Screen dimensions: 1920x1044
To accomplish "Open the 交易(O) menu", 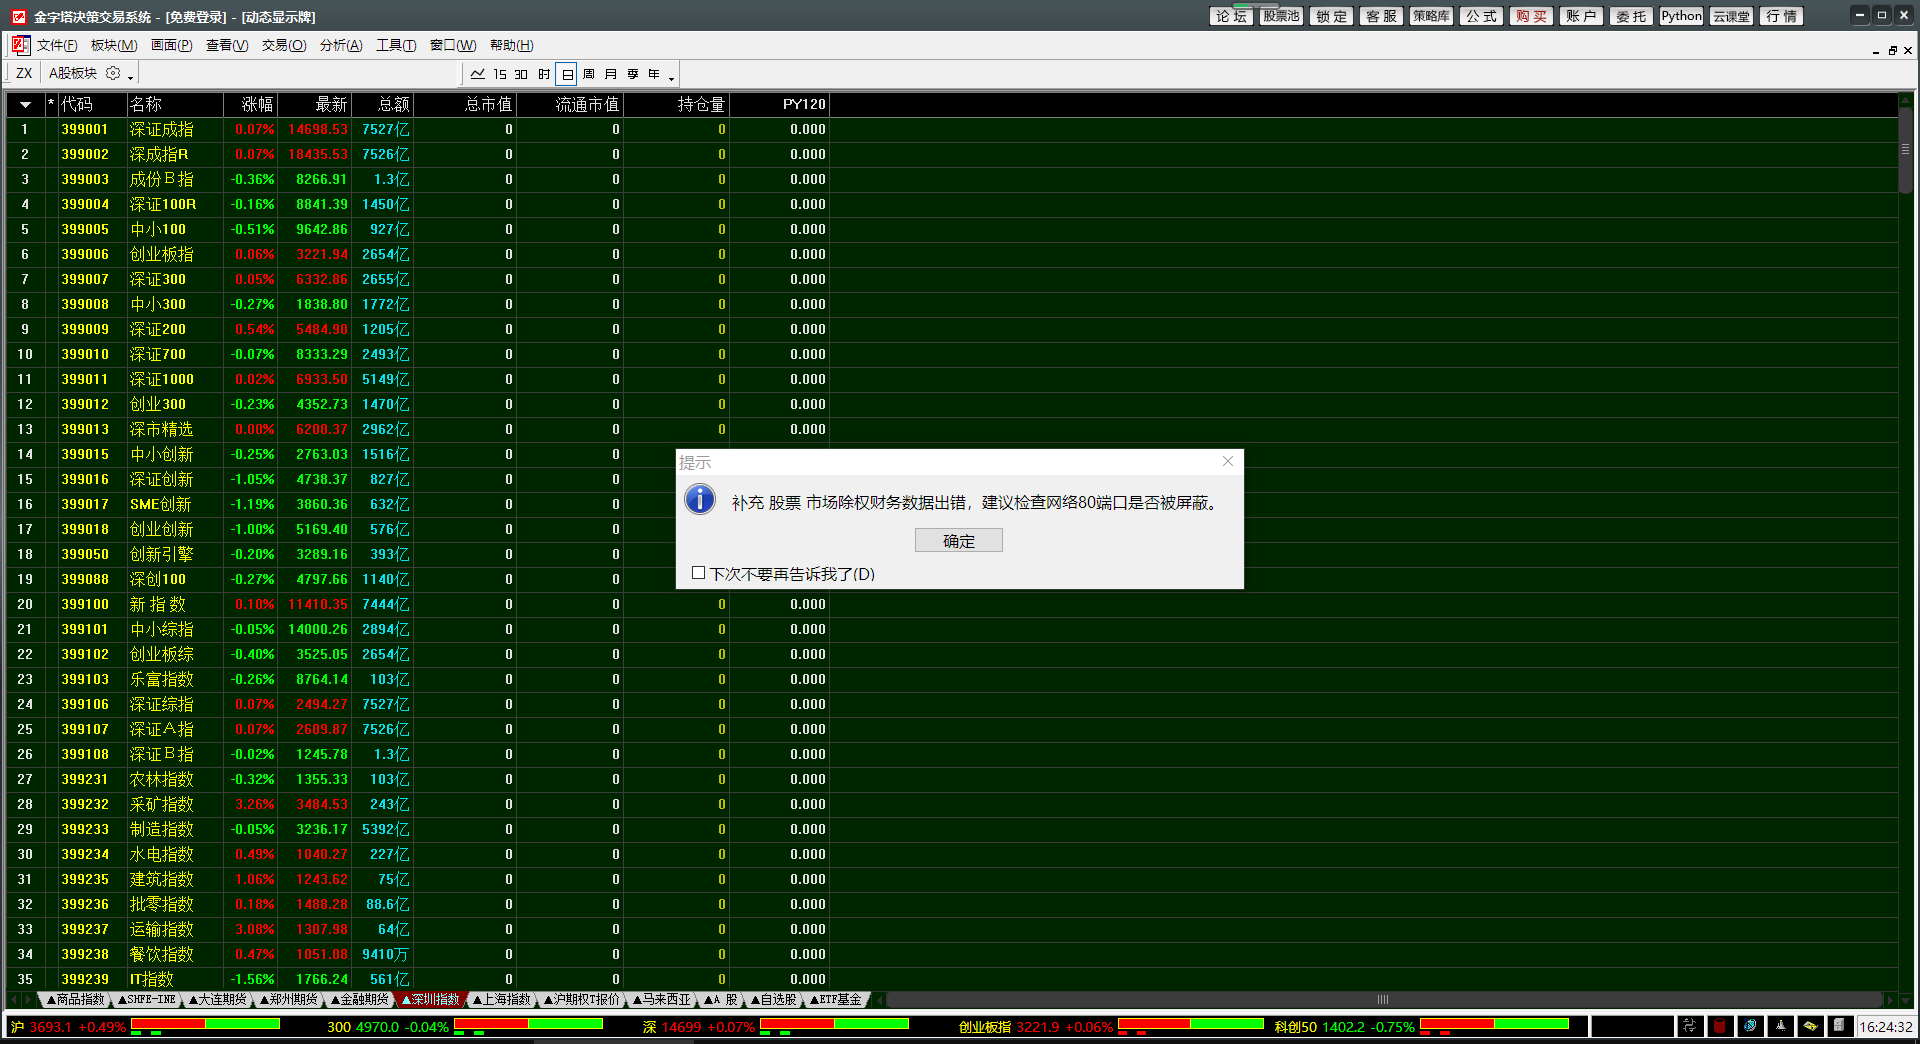I will 284,45.
